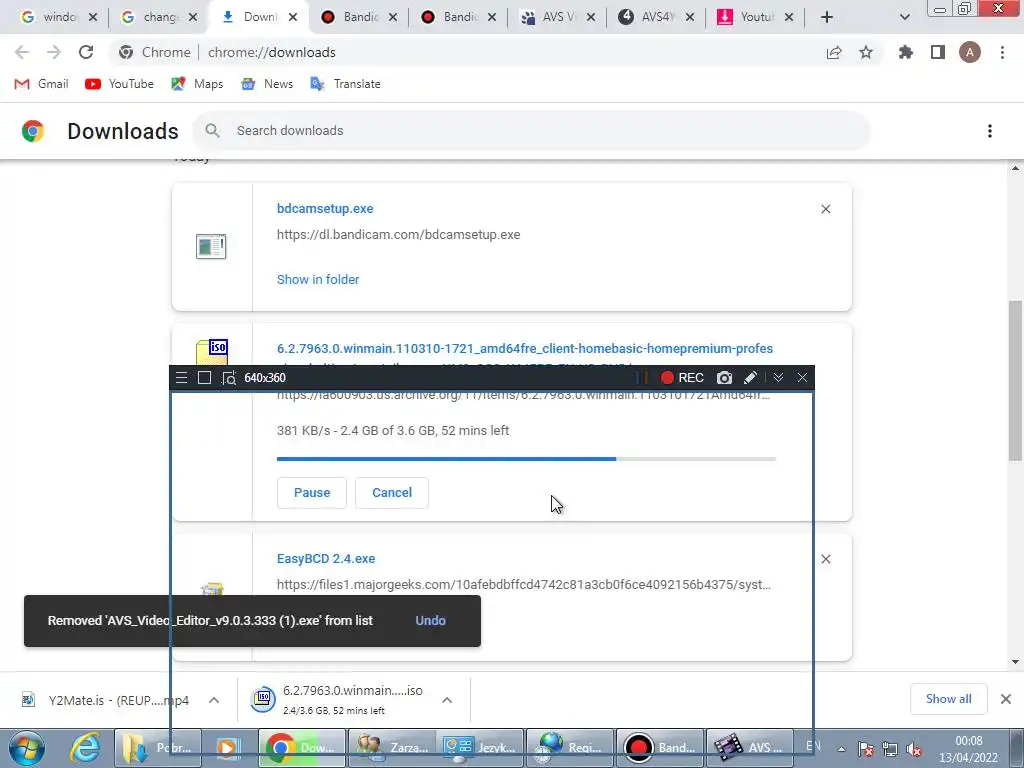Click the Search downloads field
This screenshot has width=1024, height=768.
[532, 131]
